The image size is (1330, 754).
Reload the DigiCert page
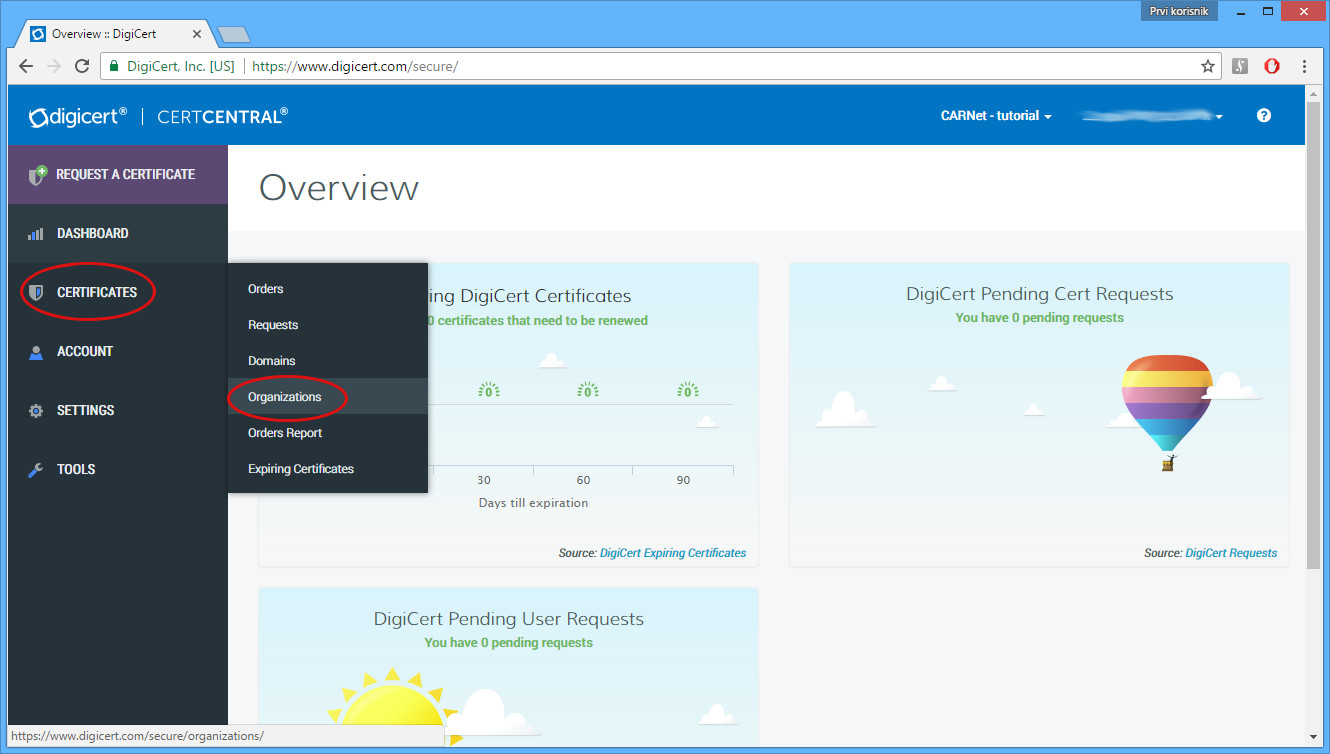pos(82,66)
